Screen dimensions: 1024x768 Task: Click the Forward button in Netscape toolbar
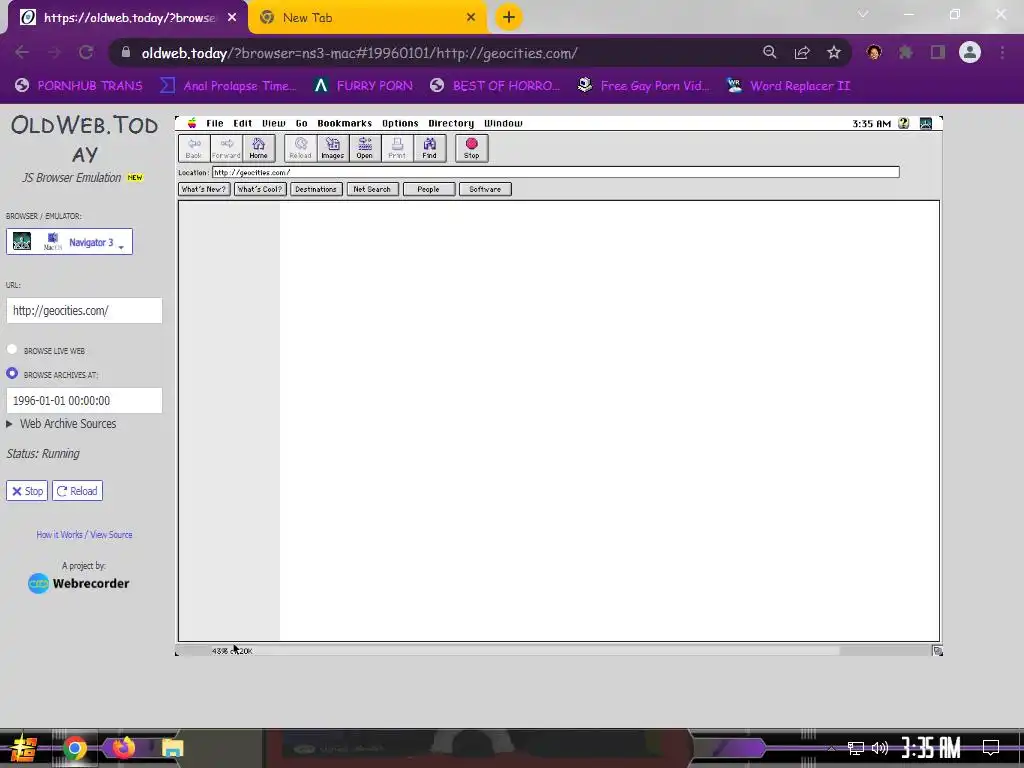pos(226,148)
